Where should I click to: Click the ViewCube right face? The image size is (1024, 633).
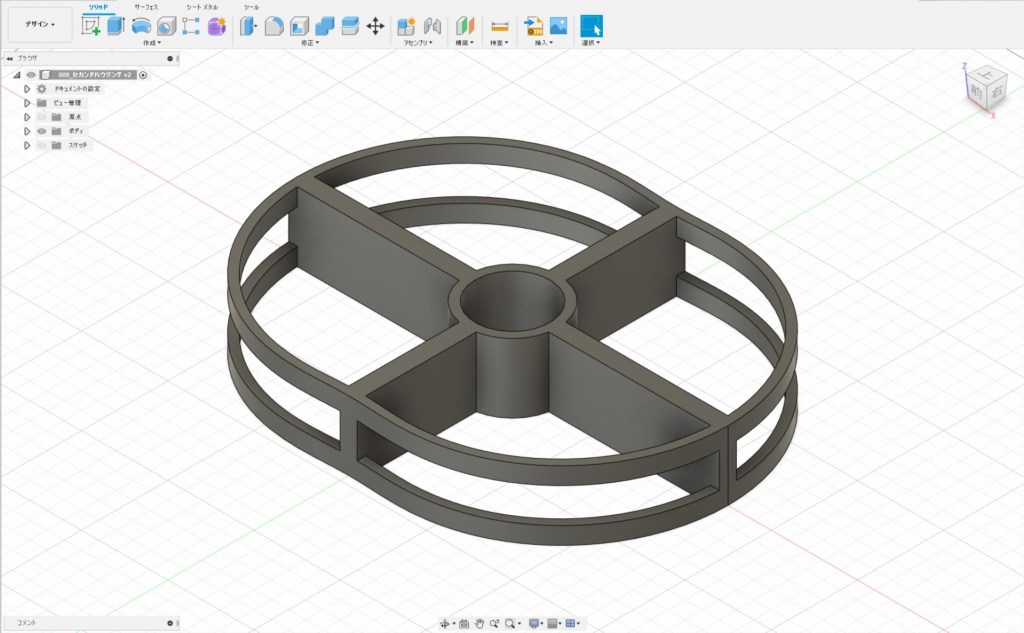pyautogui.click(x=997, y=93)
